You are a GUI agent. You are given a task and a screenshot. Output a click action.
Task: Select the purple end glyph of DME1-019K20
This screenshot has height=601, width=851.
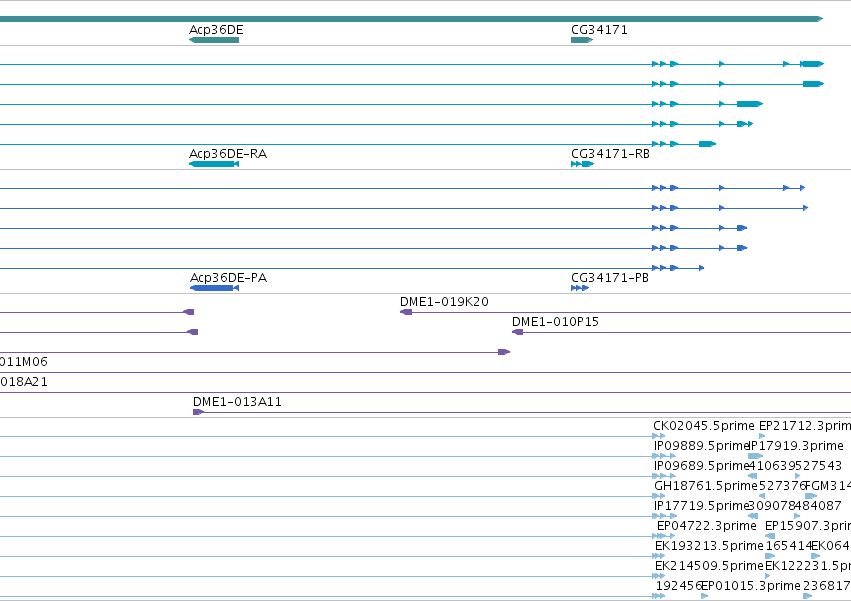pyautogui.click(x=406, y=312)
